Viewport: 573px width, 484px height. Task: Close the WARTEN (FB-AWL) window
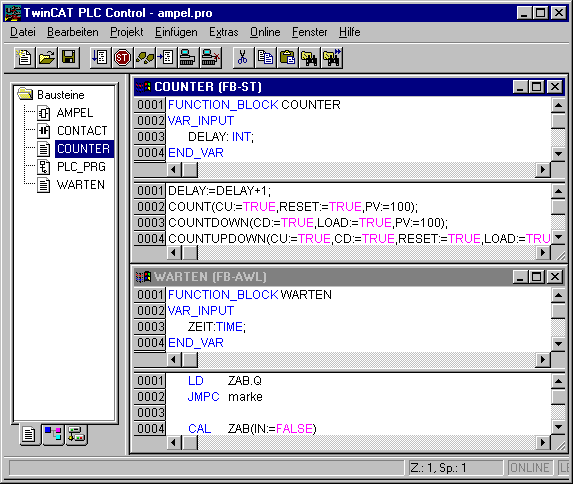555,277
